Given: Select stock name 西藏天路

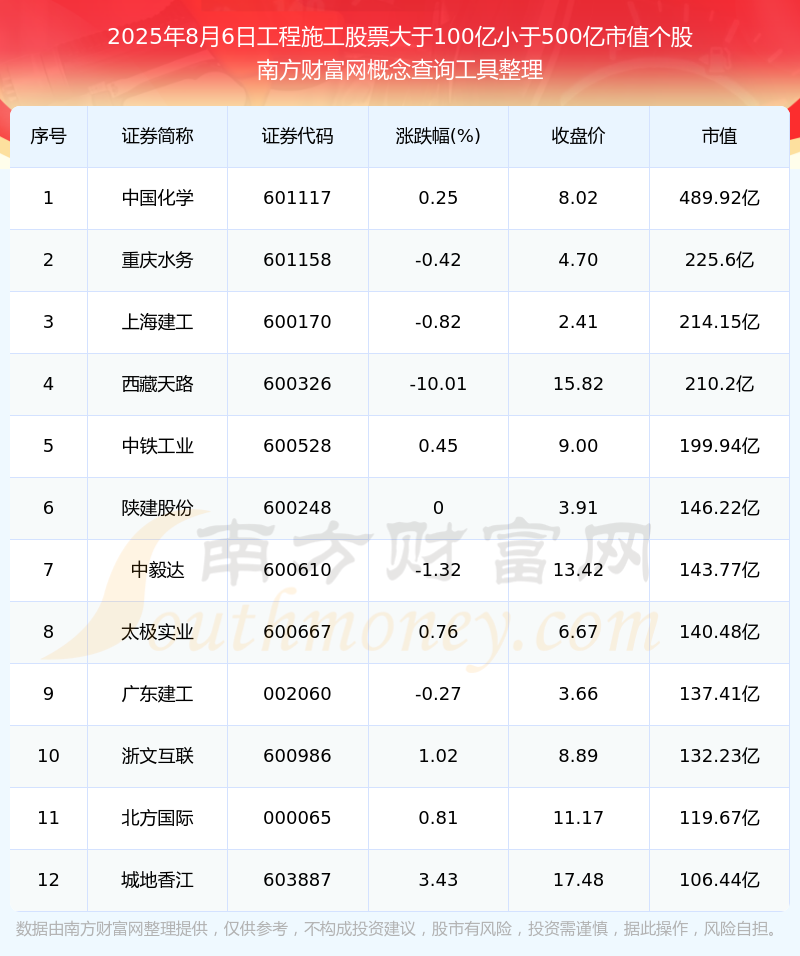Looking at the screenshot, I should (157, 384).
